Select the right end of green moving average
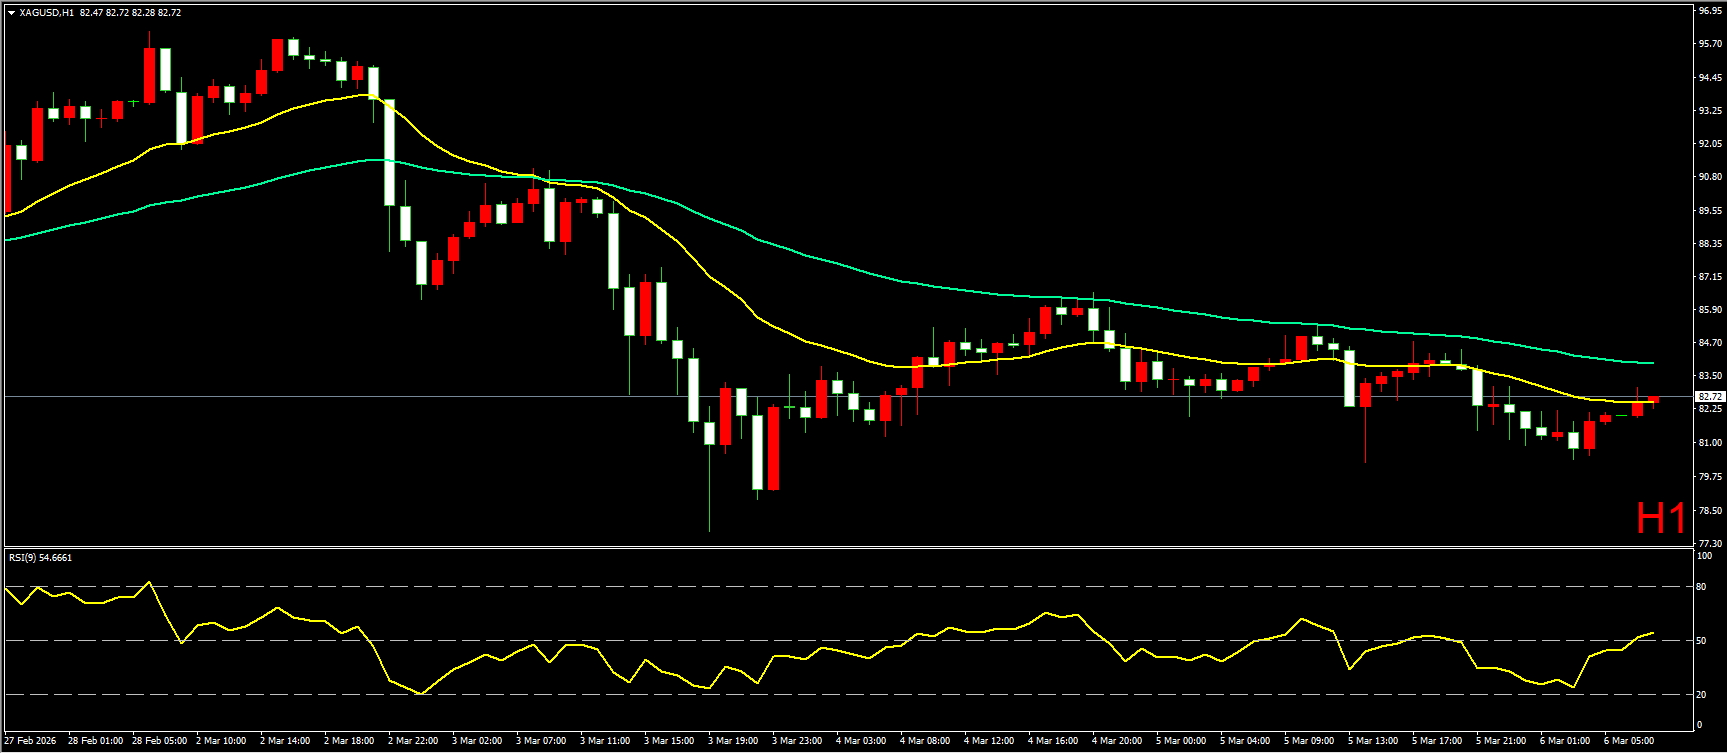1727x754 pixels. [x=1651, y=363]
